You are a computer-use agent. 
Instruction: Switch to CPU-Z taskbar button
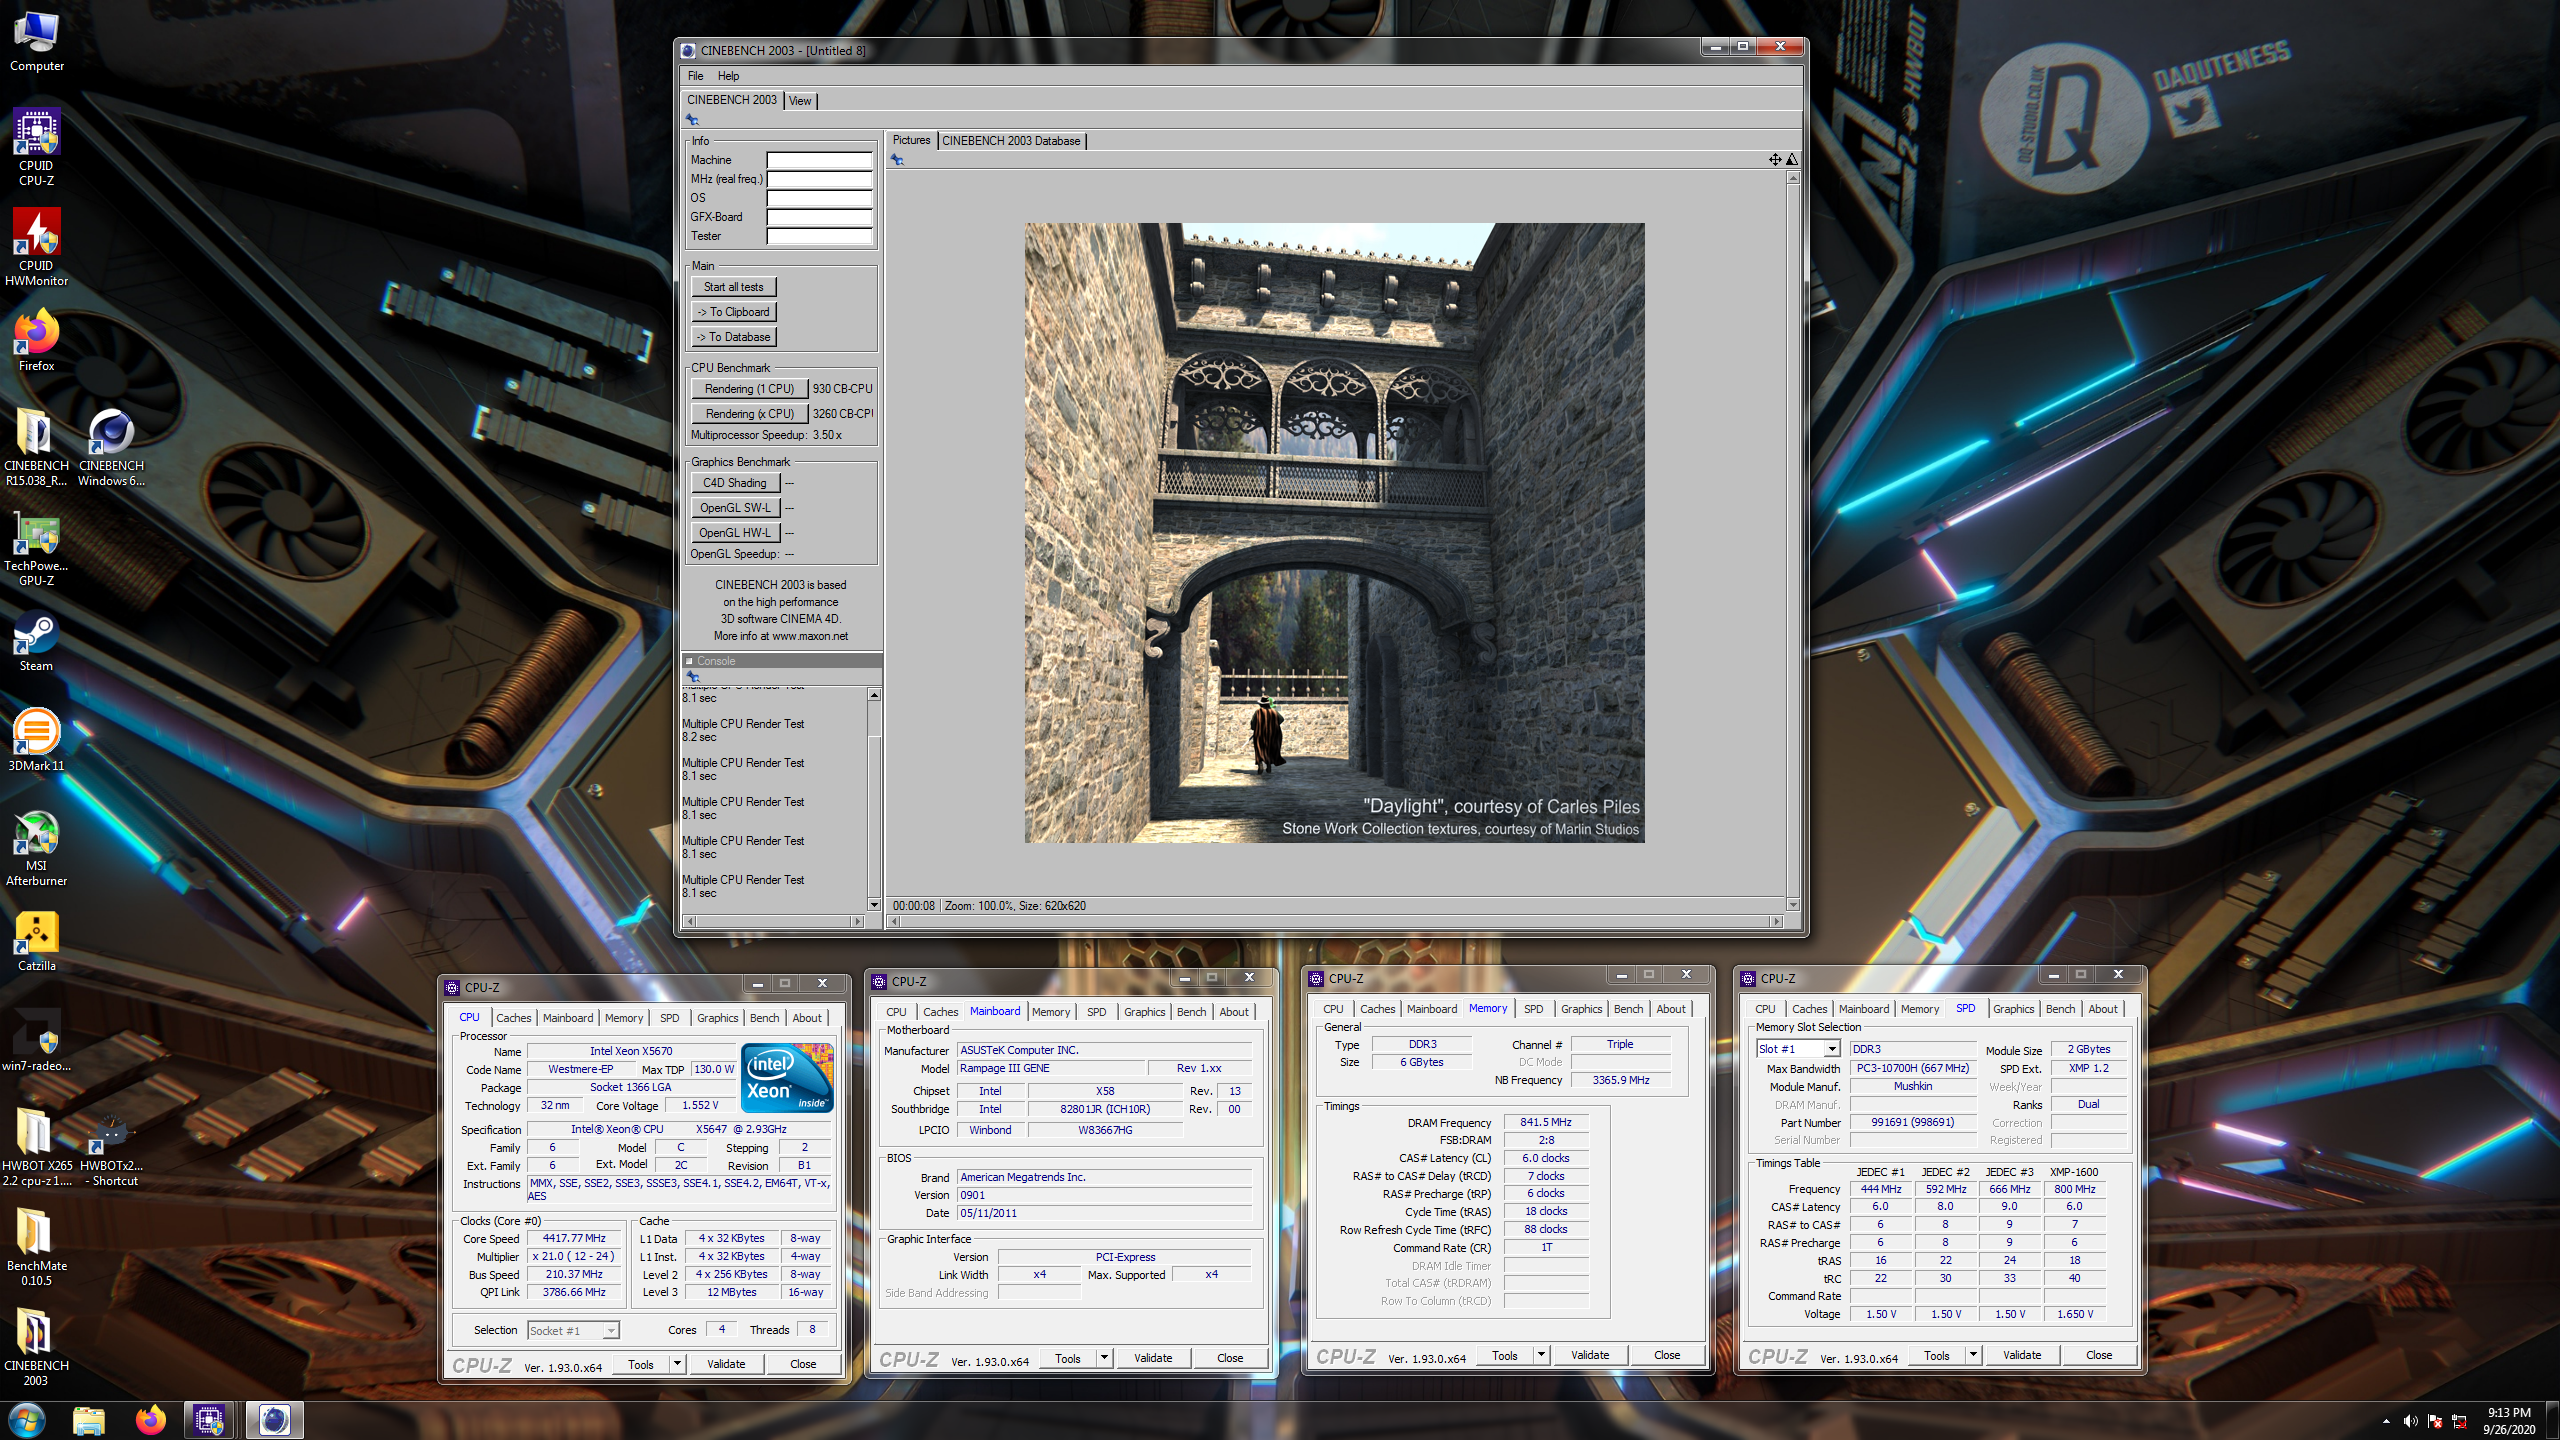[x=209, y=1420]
